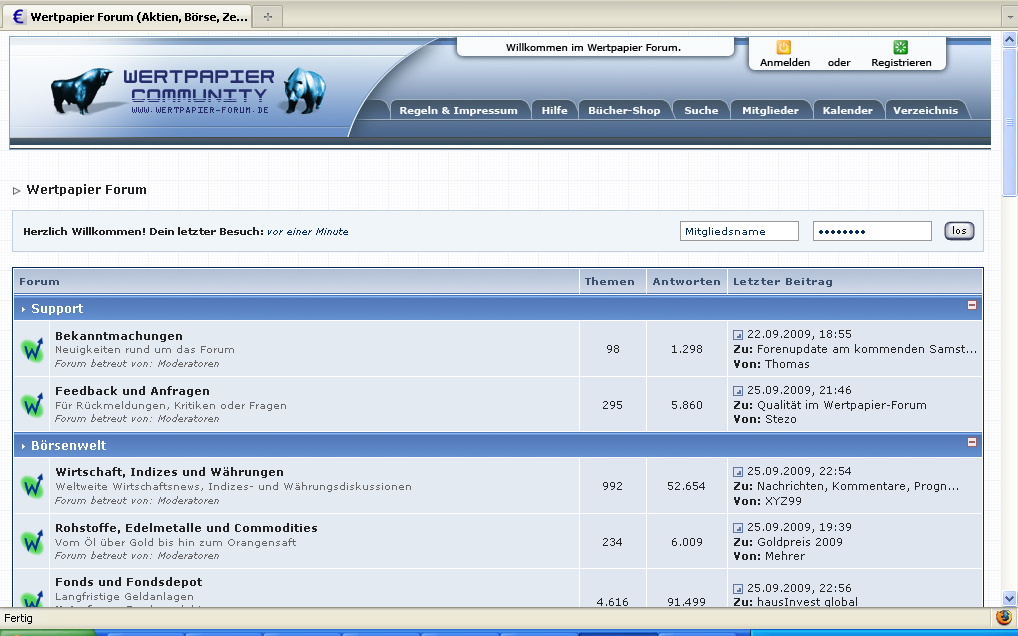The height and width of the screenshot is (636, 1018).
Task: Open user profile Mehrer
Action: (785, 556)
